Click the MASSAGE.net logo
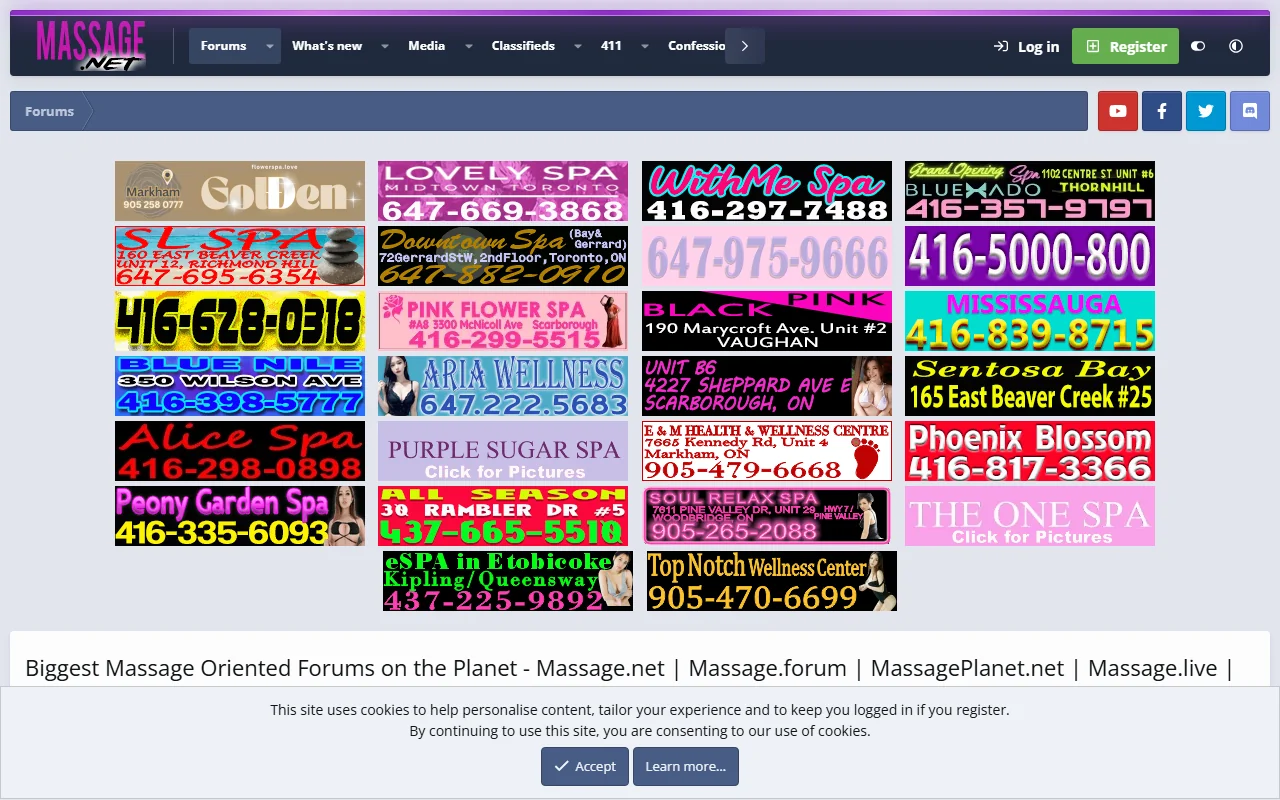 pos(88,44)
